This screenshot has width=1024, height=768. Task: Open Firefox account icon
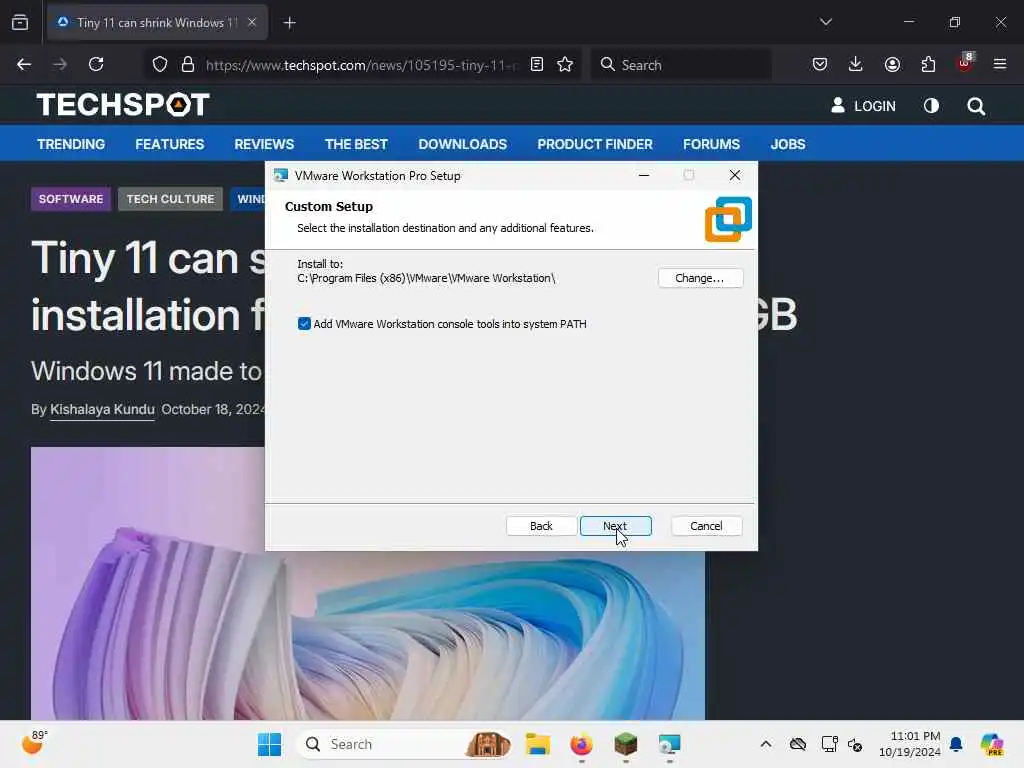click(x=892, y=64)
